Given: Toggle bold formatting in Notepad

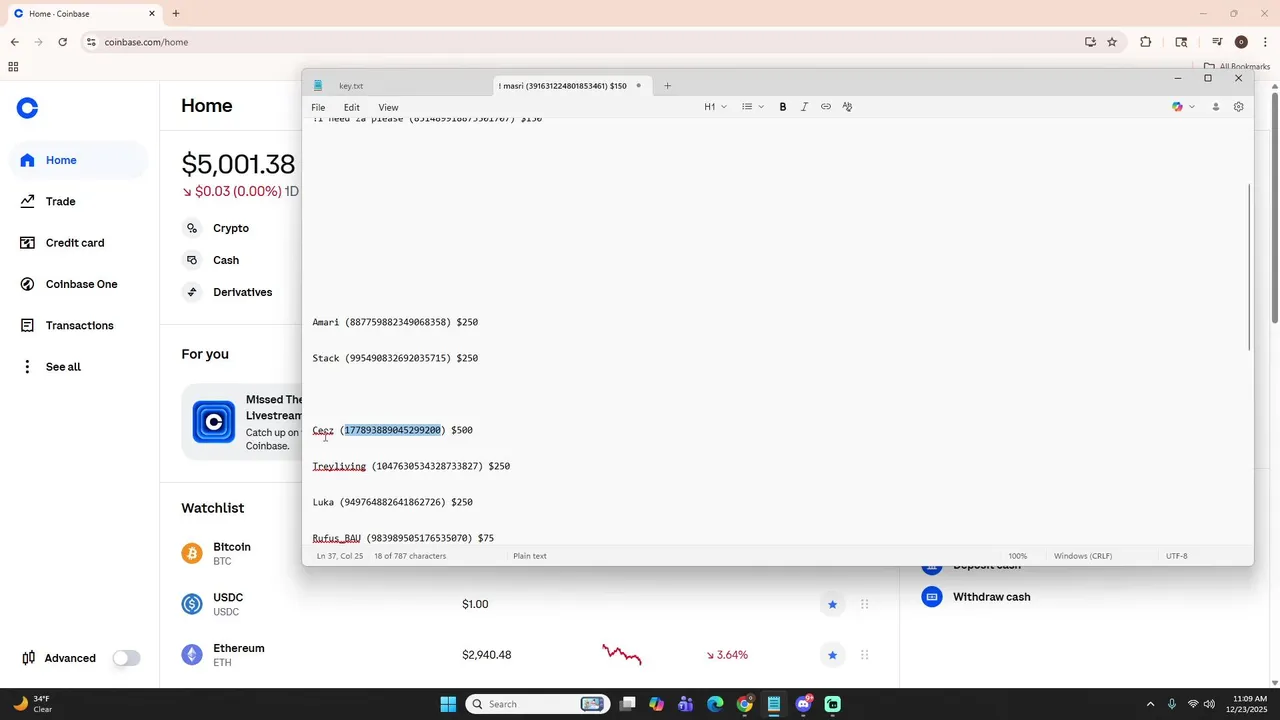Looking at the screenshot, I should click(x=783, y=107).
